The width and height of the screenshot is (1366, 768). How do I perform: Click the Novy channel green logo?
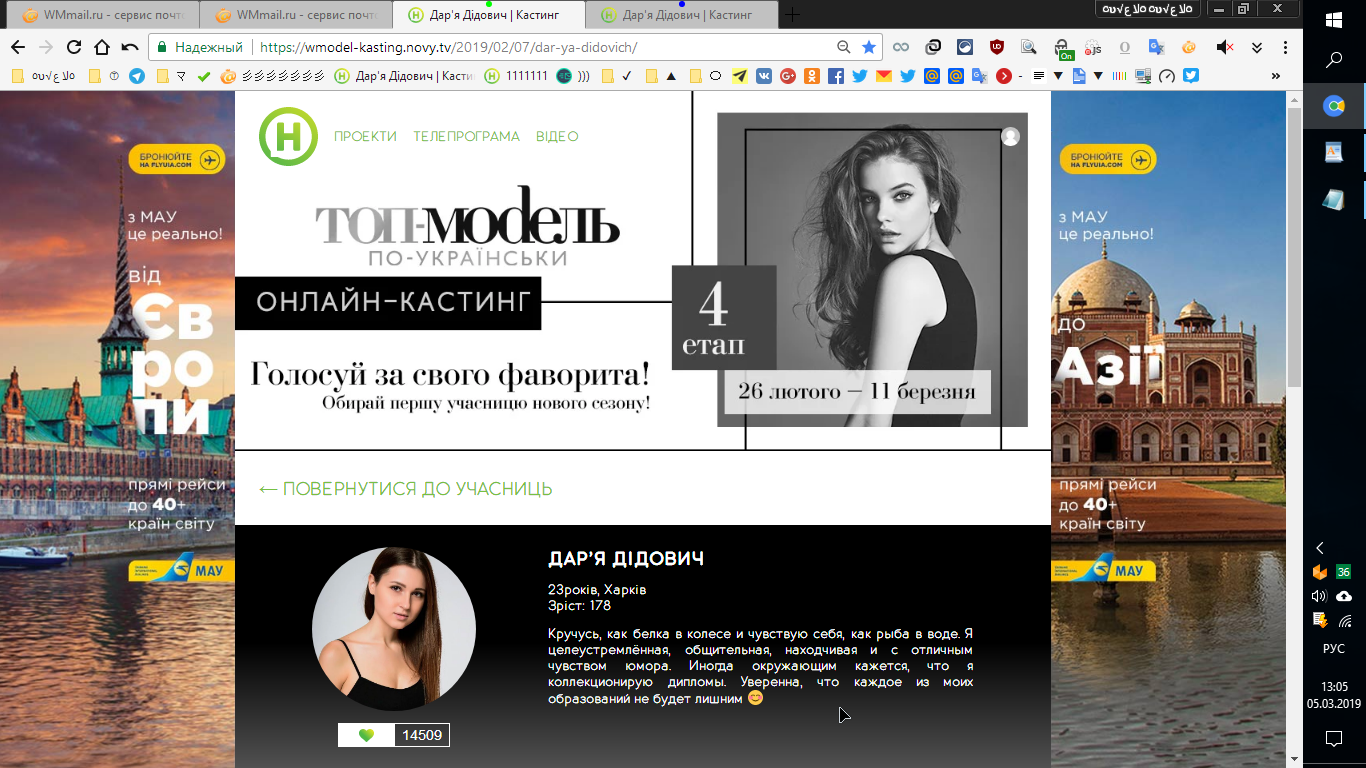[x=288, y=137]
